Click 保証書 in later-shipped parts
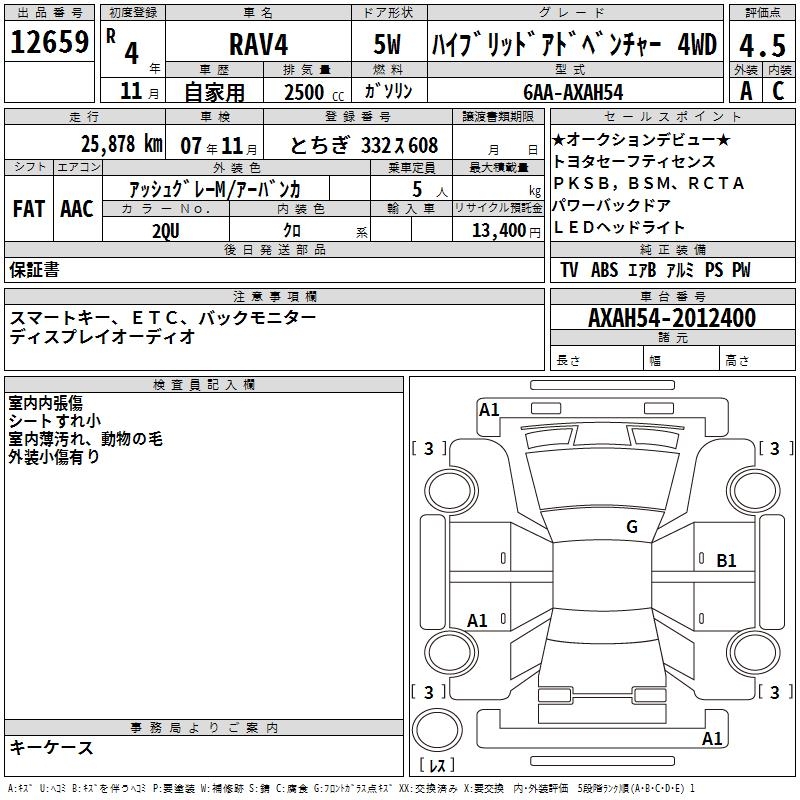 coord(34,269)
